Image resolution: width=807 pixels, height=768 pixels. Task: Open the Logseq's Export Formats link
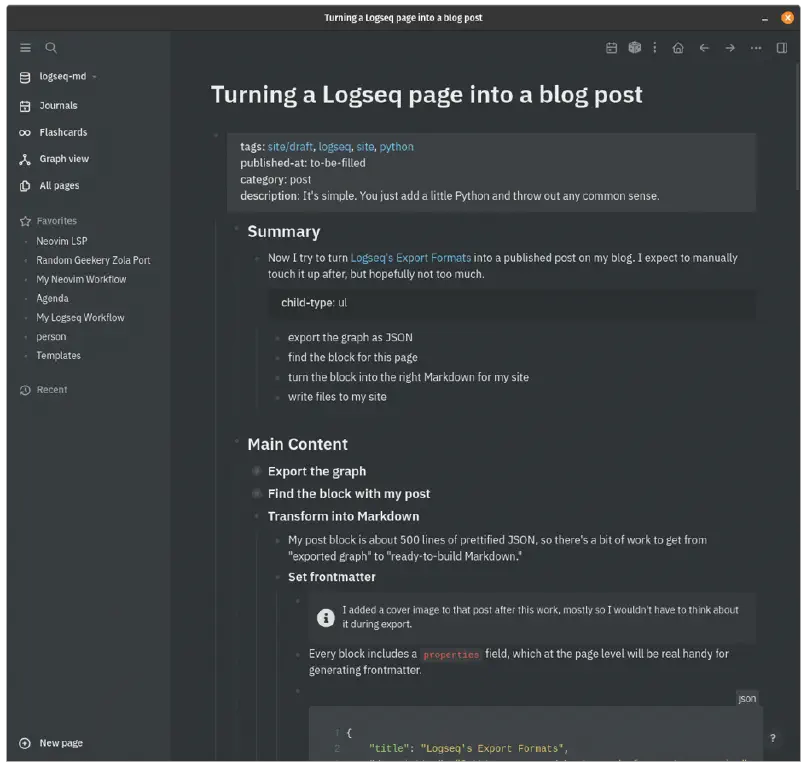pyautogui.click(x=411, y=258)
